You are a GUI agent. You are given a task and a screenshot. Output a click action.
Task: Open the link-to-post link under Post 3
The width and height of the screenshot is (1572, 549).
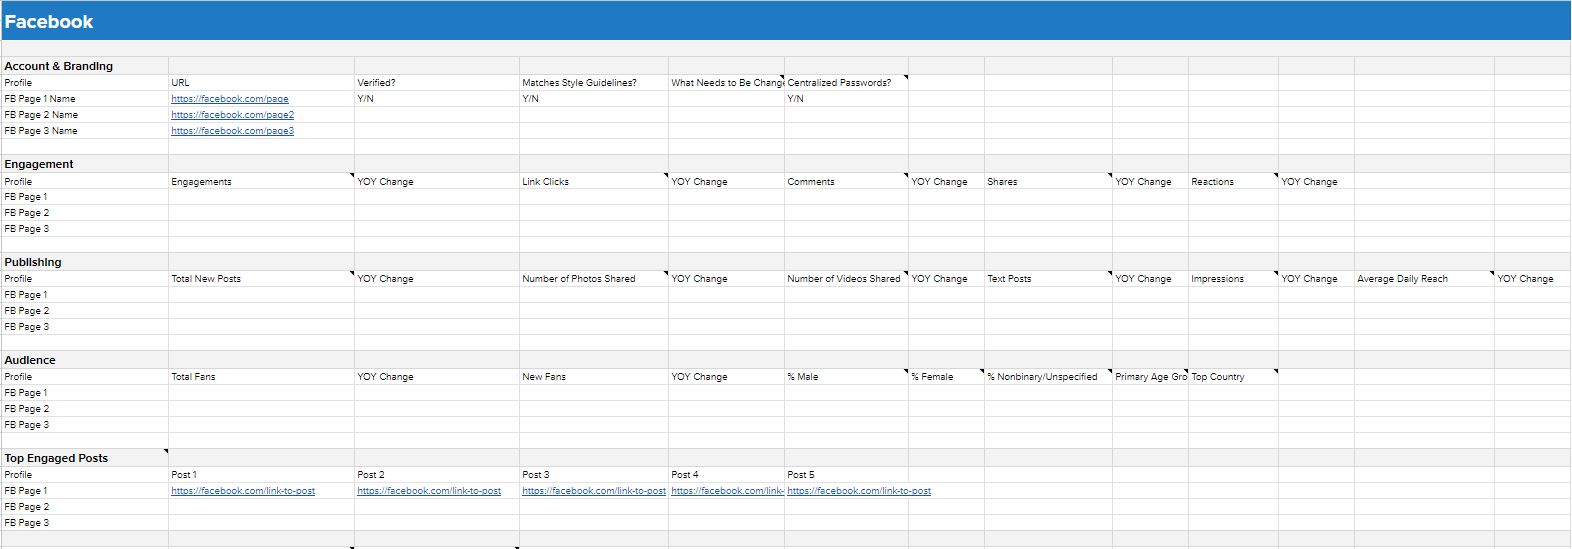tap(593, 491)
